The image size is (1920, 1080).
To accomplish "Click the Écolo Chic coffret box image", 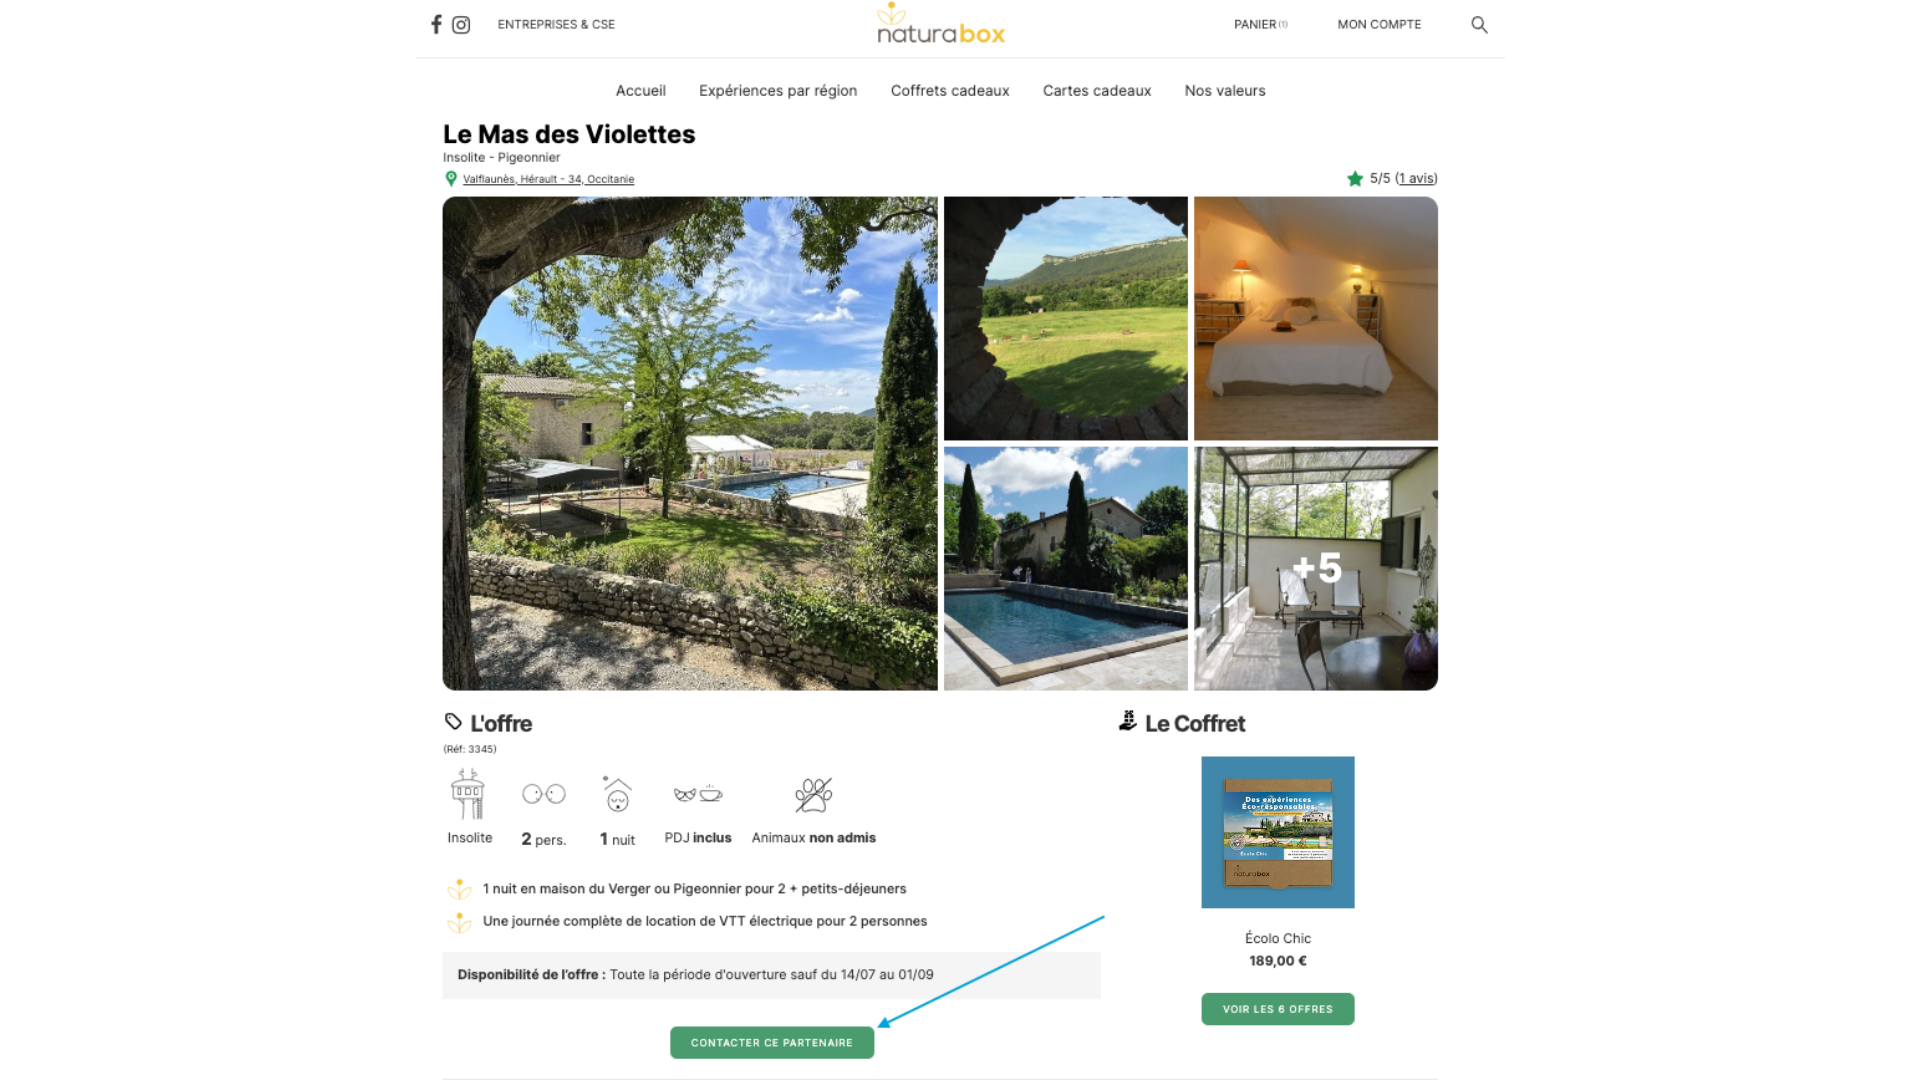I will (1278, 832).
